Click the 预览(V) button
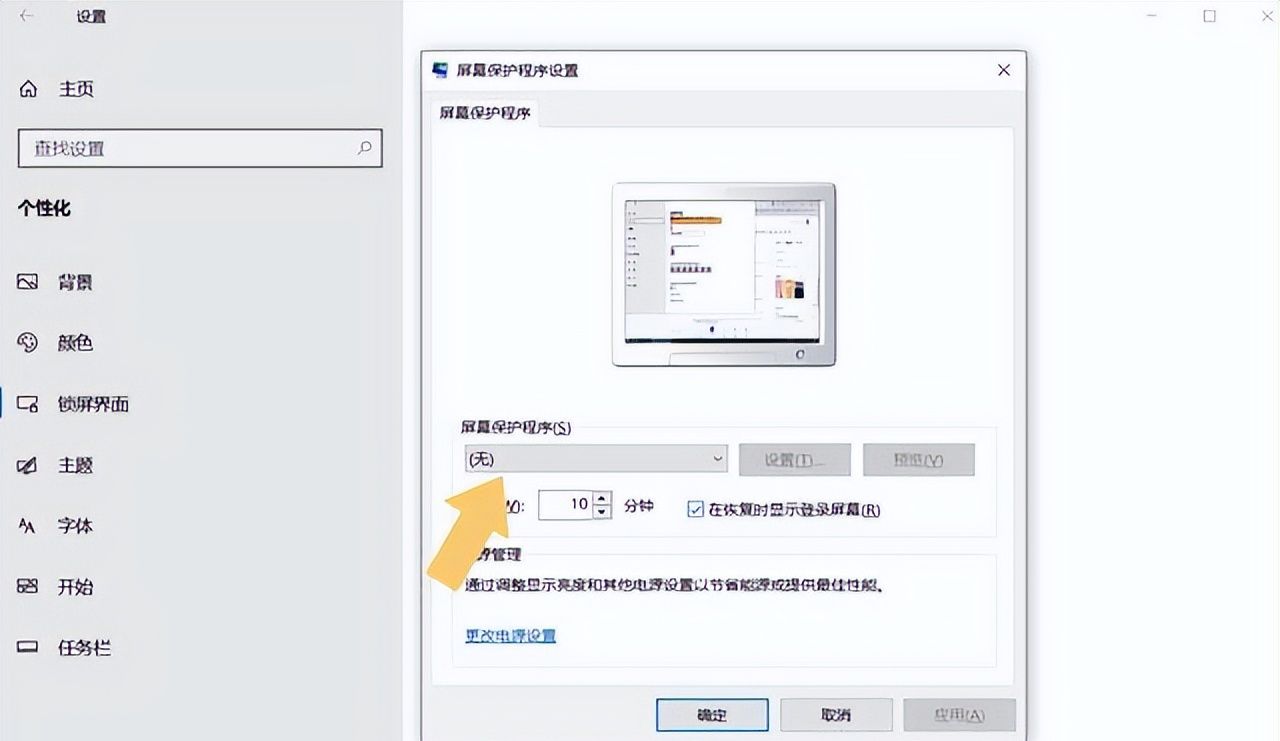The height and width of the screenshot is (741, 1280). [x=918, y=460]
